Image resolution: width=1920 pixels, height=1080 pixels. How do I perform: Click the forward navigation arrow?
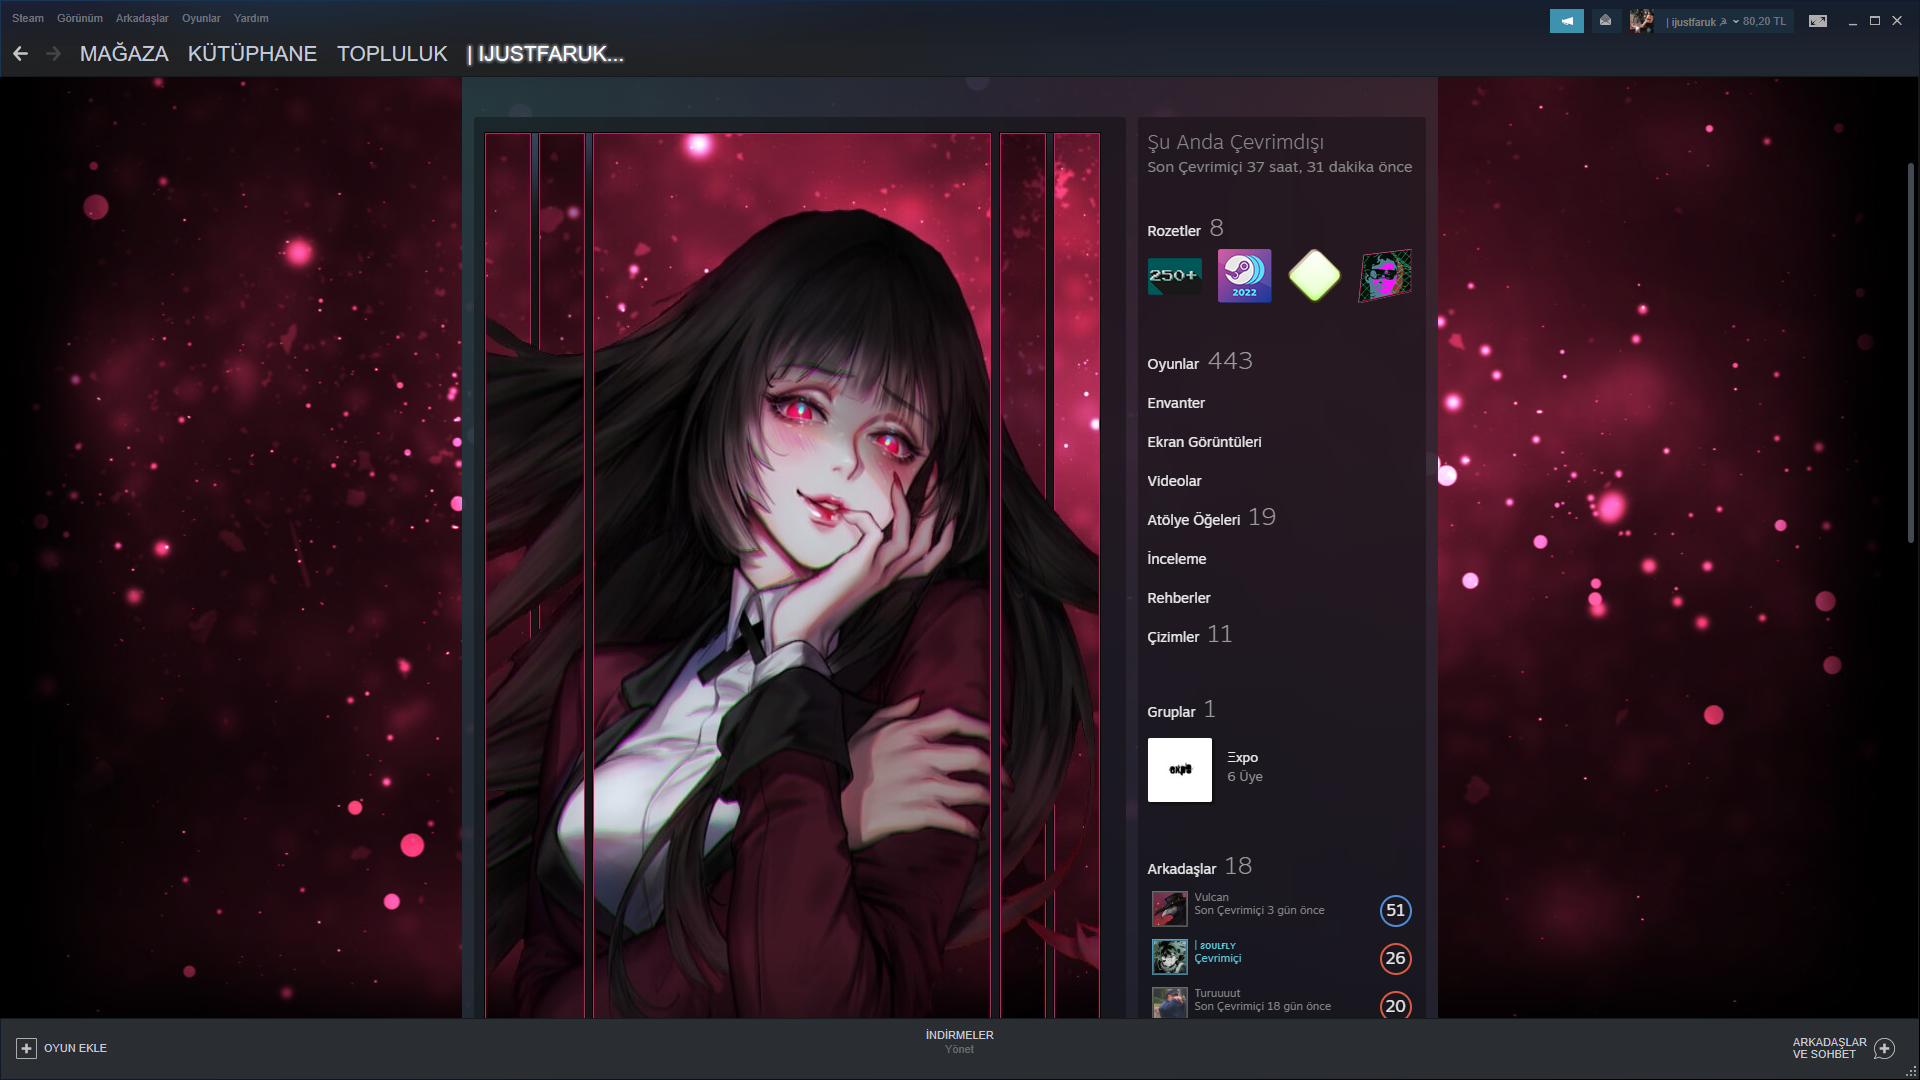click(x=54, y=54)
